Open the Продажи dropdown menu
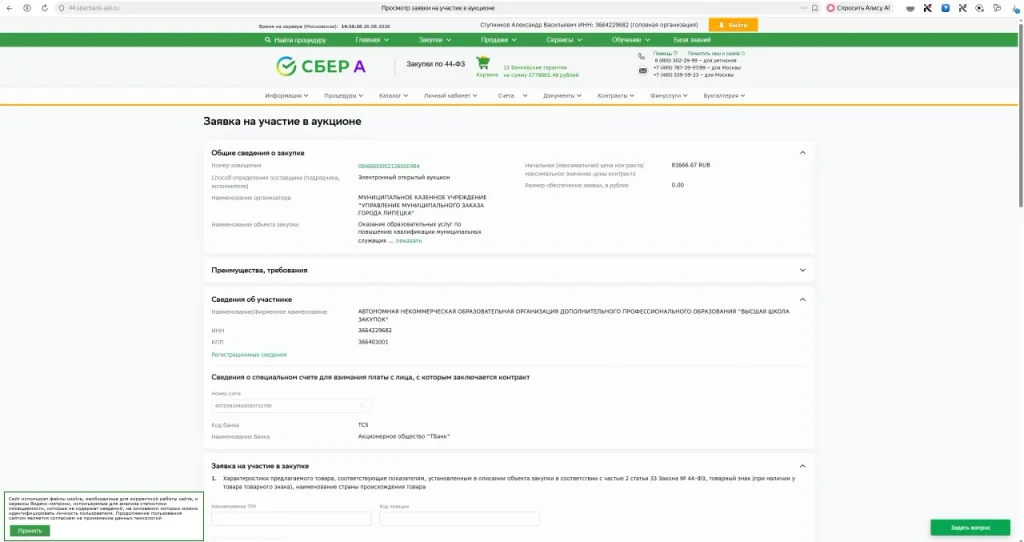The image size is (1024, 542). [498, 40]
